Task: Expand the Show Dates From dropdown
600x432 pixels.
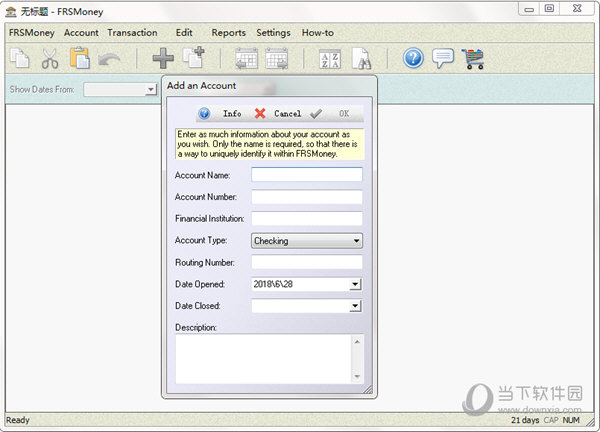Action: 151,90
